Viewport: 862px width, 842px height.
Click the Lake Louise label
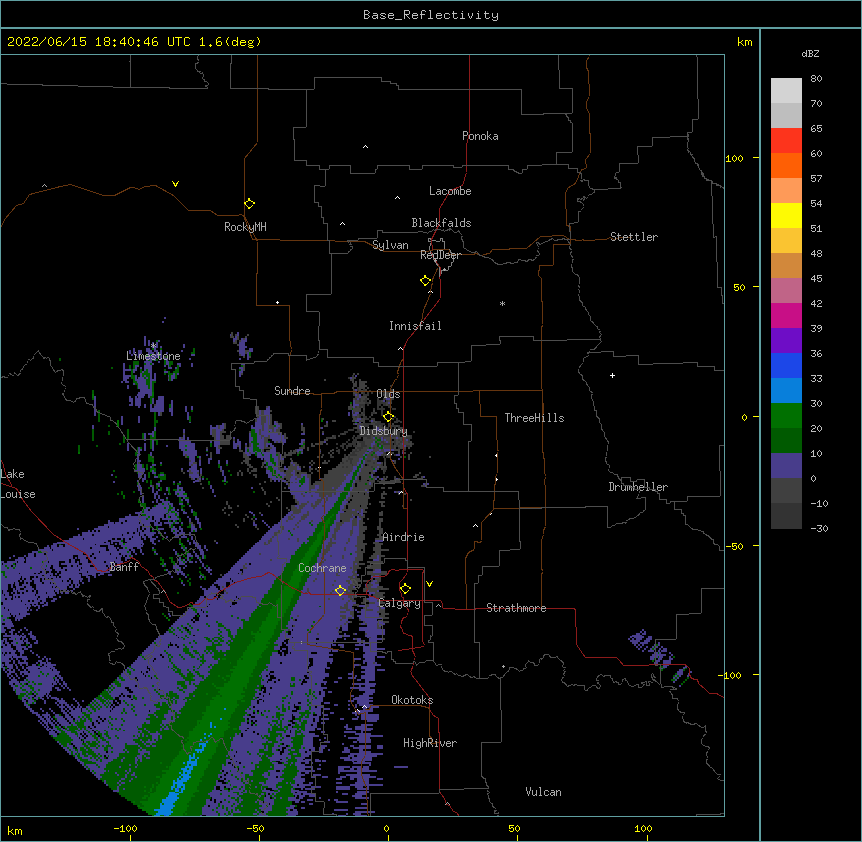(x=18, y=484)
